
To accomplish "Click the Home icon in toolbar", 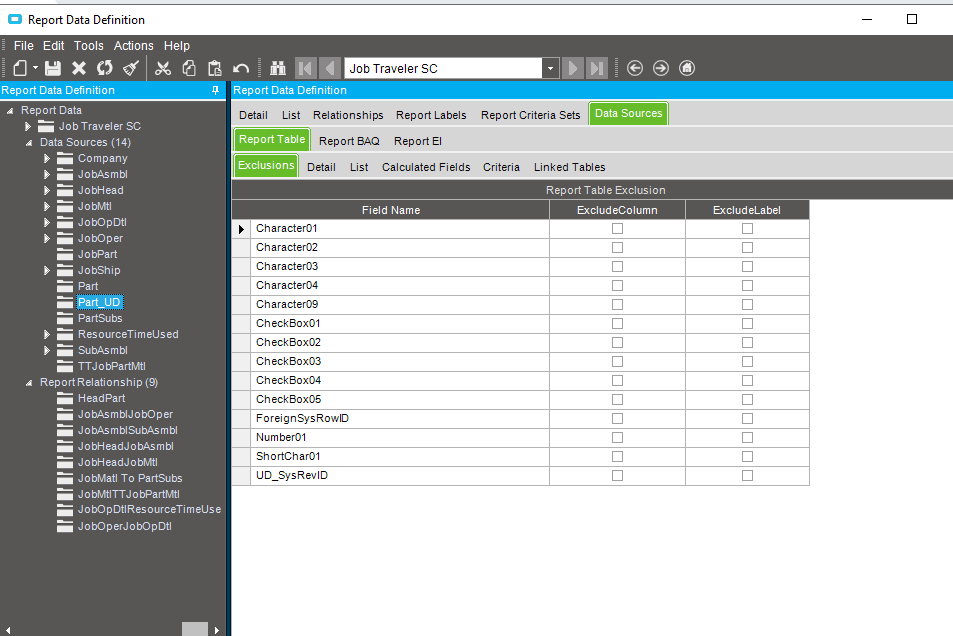I will pyautogui.click(x=687, y=68).
